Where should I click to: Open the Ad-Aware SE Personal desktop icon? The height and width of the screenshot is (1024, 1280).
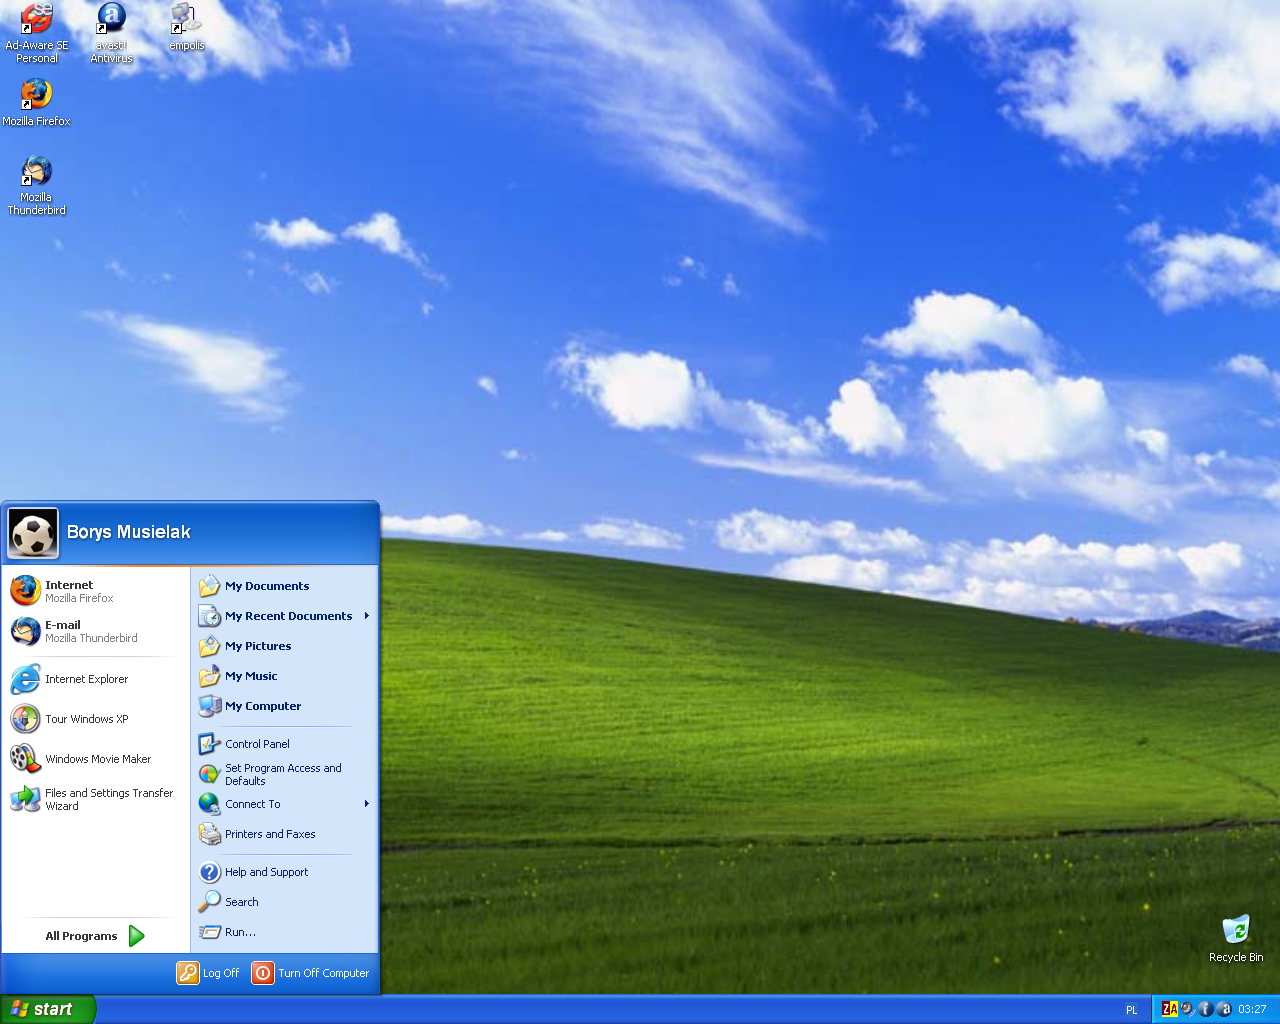pyautogui.click(x=36, y=33)
